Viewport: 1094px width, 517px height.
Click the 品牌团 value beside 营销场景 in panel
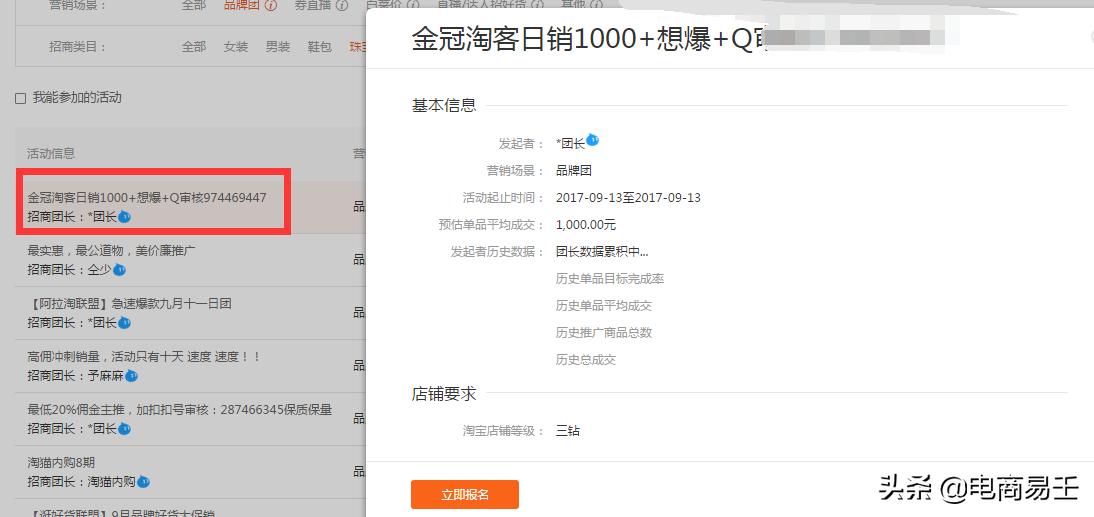pos(574,170)
